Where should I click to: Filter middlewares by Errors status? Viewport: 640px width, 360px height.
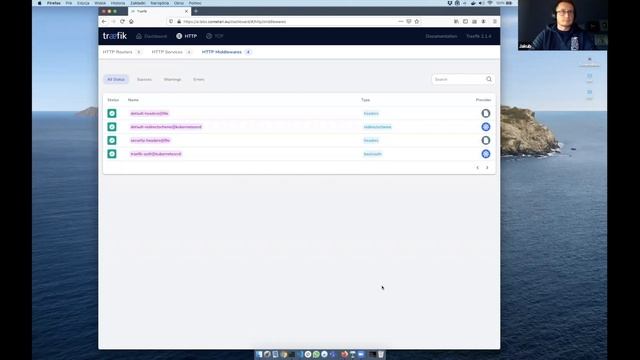click(199, 79)
